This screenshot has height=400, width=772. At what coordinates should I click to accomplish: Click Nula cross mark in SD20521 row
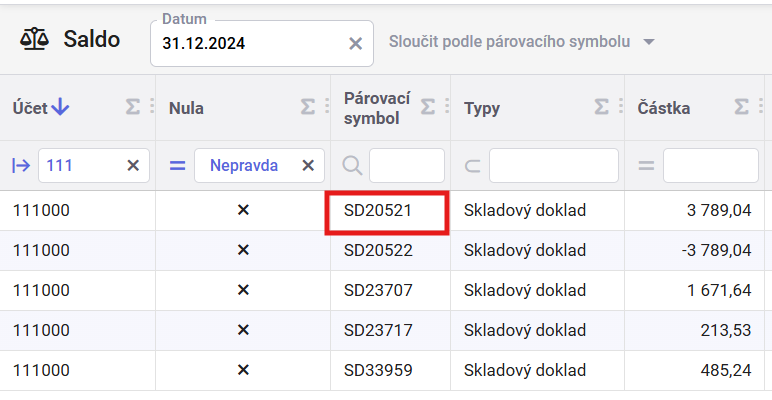click(x=243, y=210)
